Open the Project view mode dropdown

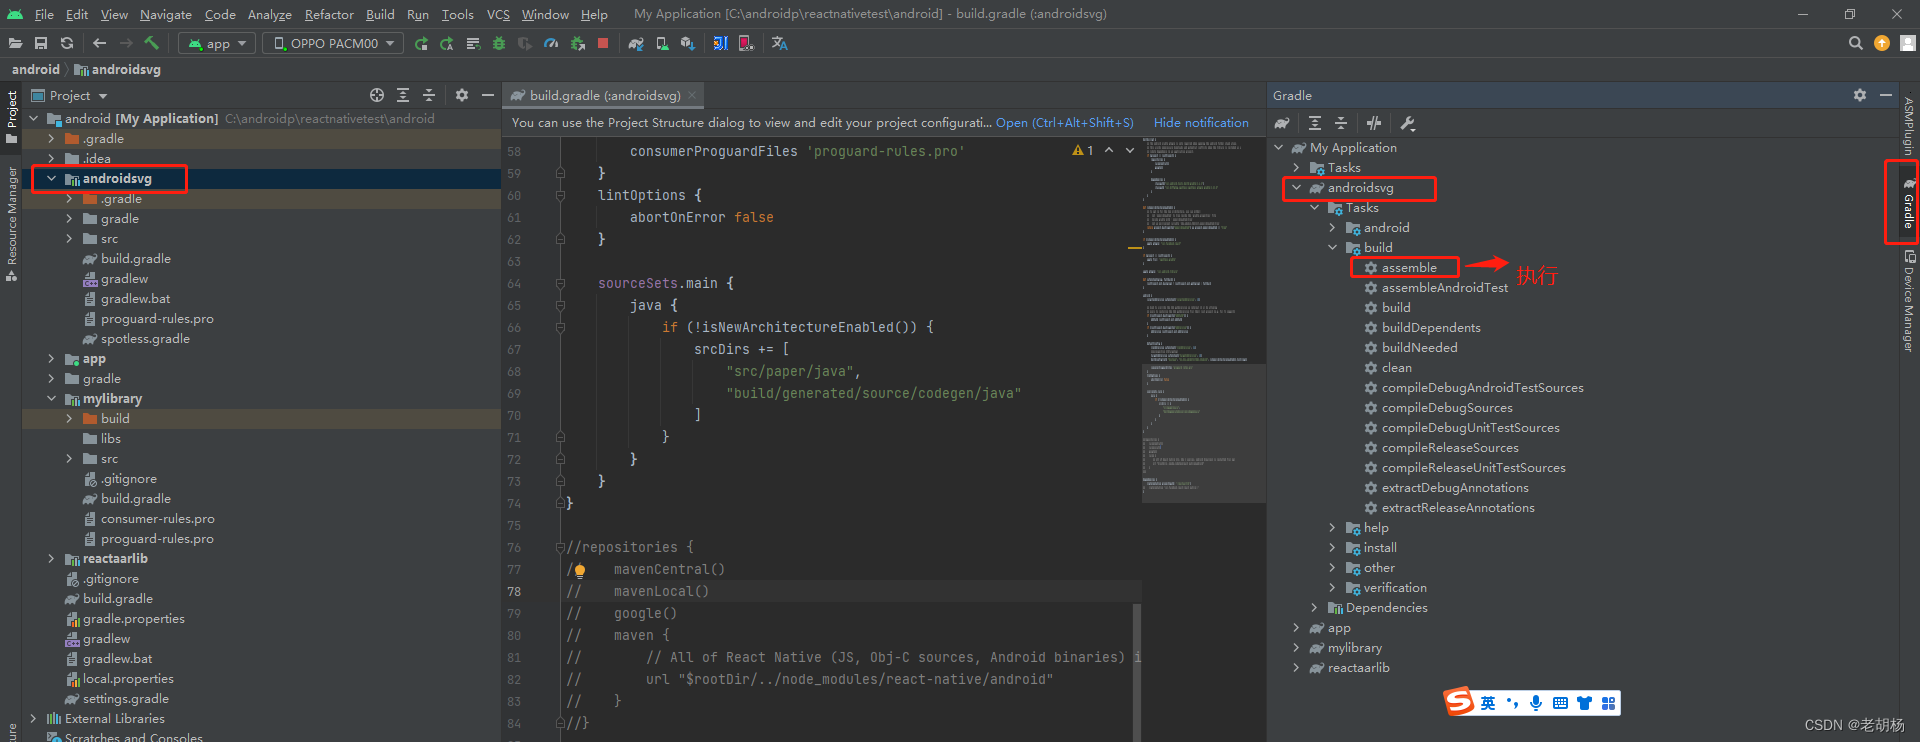pos(69,95)
